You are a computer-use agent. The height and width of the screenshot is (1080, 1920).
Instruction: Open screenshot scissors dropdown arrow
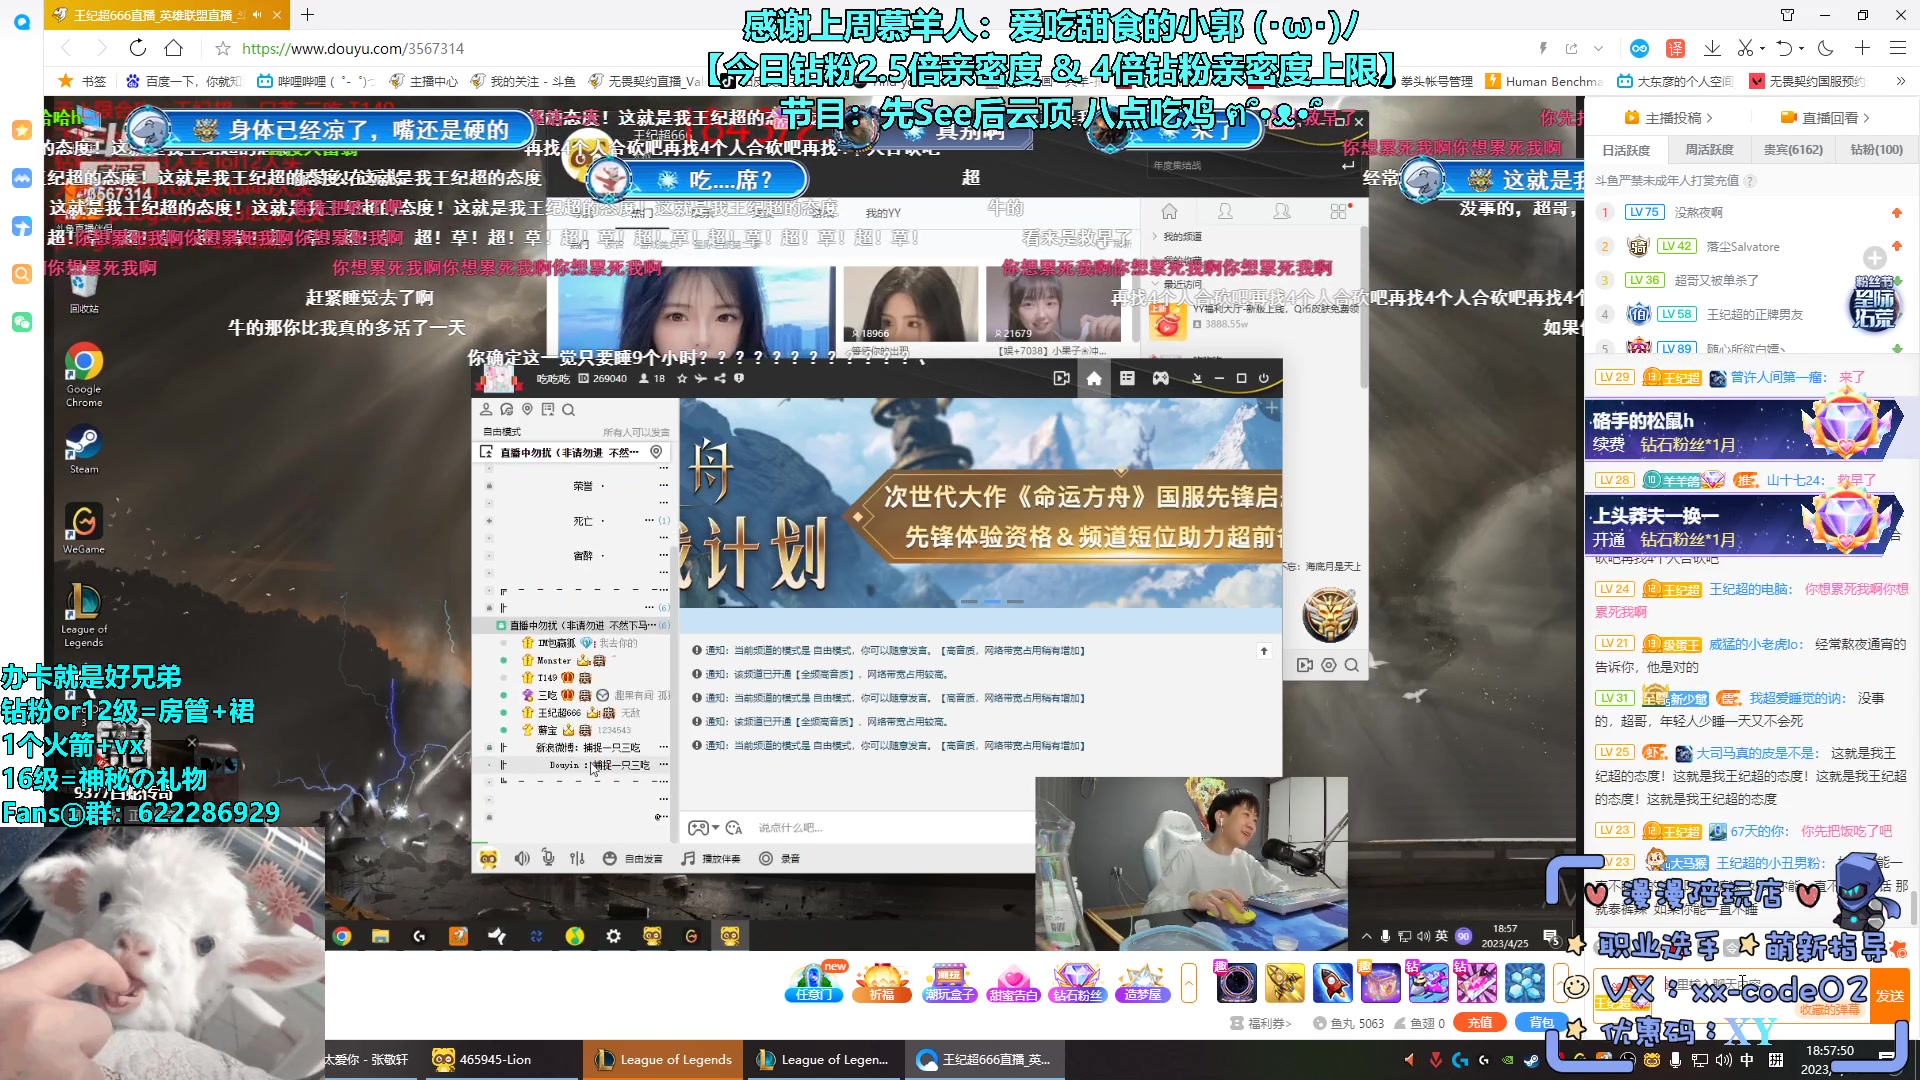tap(1763, 48)
